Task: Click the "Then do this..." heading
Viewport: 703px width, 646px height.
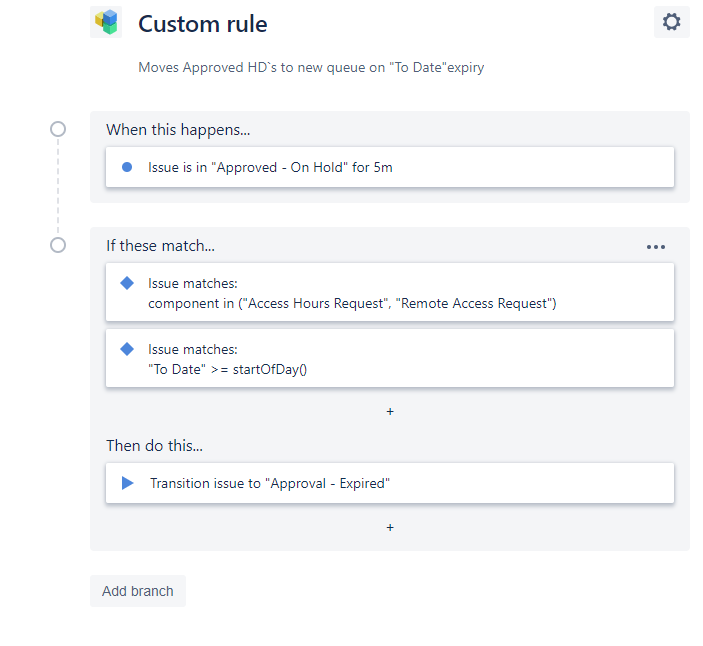Action: click(x=154, y=445)
